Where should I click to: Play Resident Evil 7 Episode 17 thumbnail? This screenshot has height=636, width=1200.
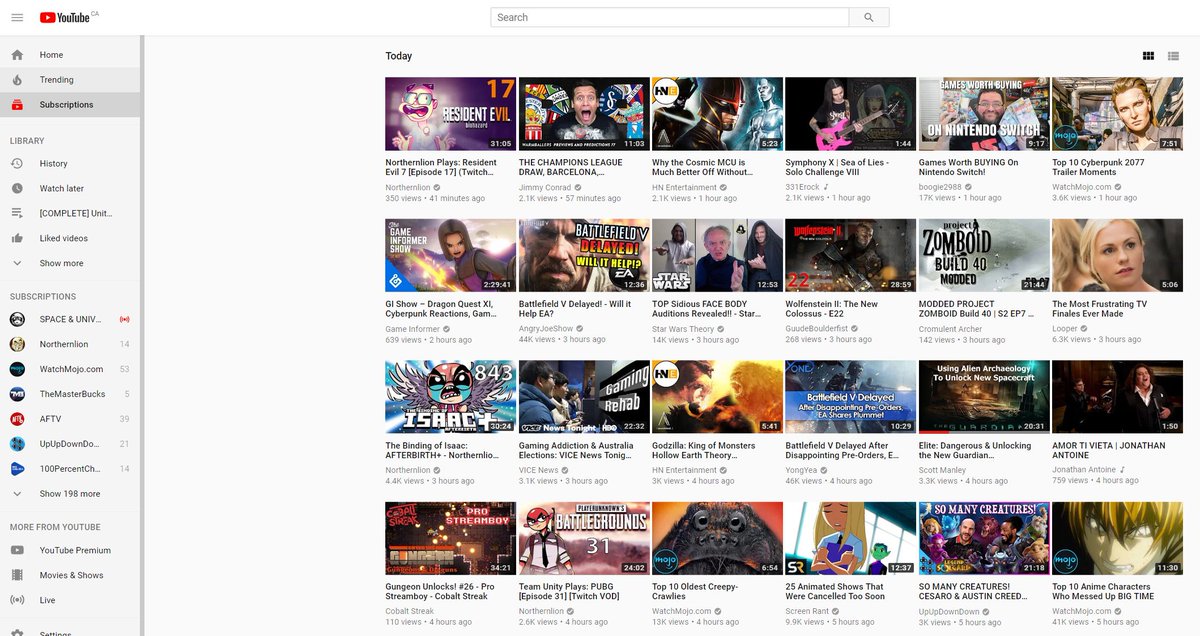451,114
